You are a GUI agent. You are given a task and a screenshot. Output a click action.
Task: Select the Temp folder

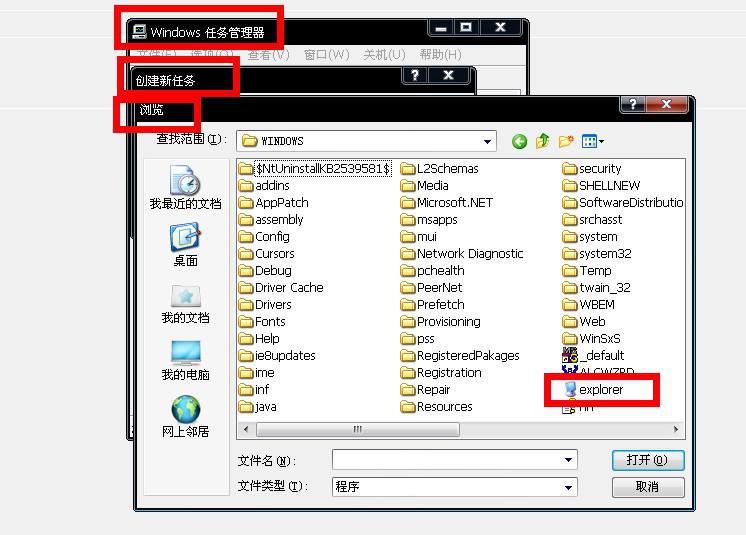tap(587, 271)
